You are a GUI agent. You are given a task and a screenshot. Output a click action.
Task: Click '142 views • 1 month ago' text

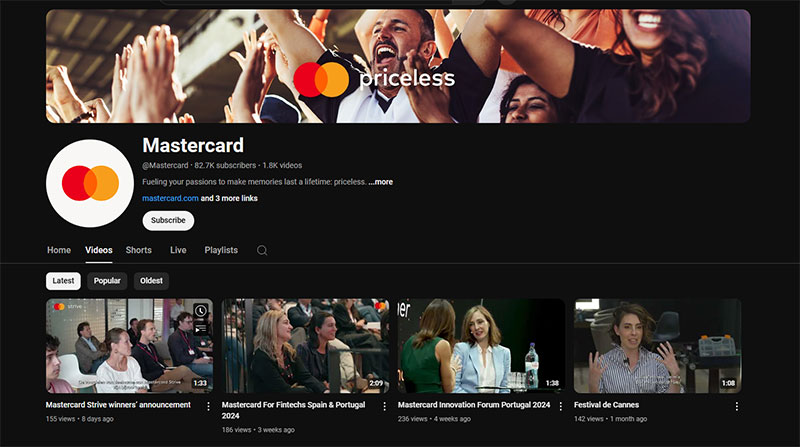tap(610, 419)
